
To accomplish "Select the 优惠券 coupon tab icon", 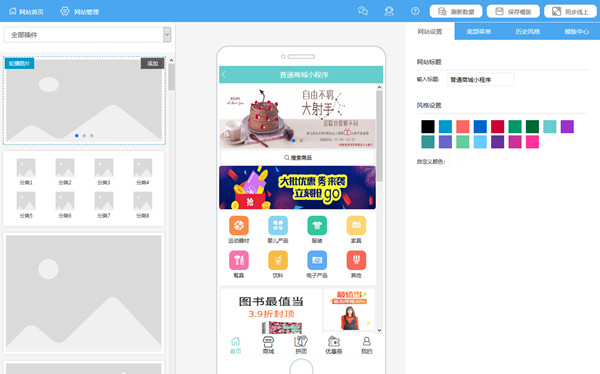I will [x=334, y=341].
